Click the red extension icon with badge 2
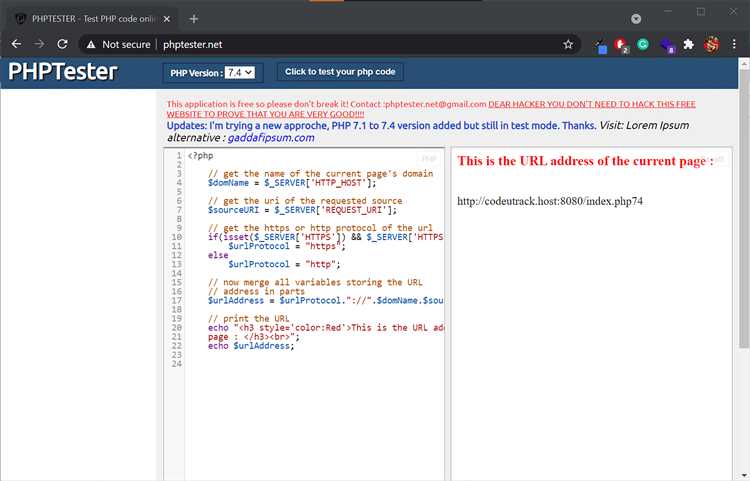 tap(621, 45)
